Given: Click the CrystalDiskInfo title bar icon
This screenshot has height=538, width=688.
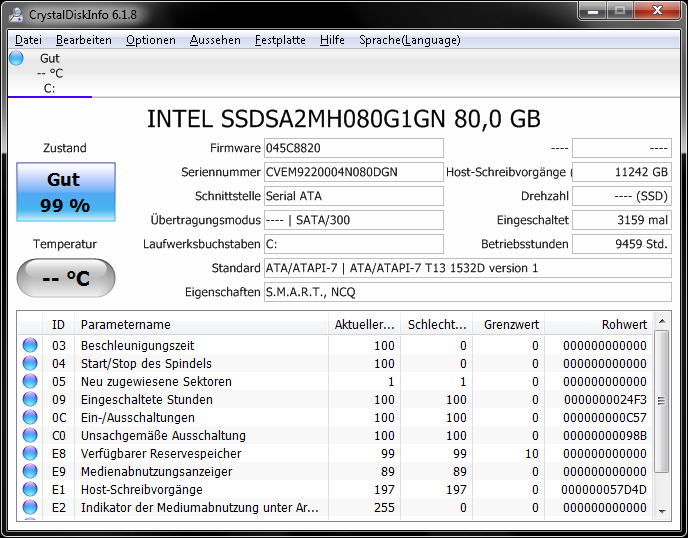Looking at the screenshot, I should pyautogui.click(x=16, y=15).
